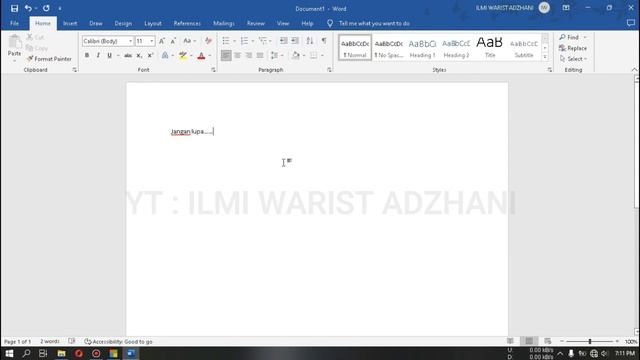Align text left
Viewport: 640px width, 360px height.
[226, 55]
